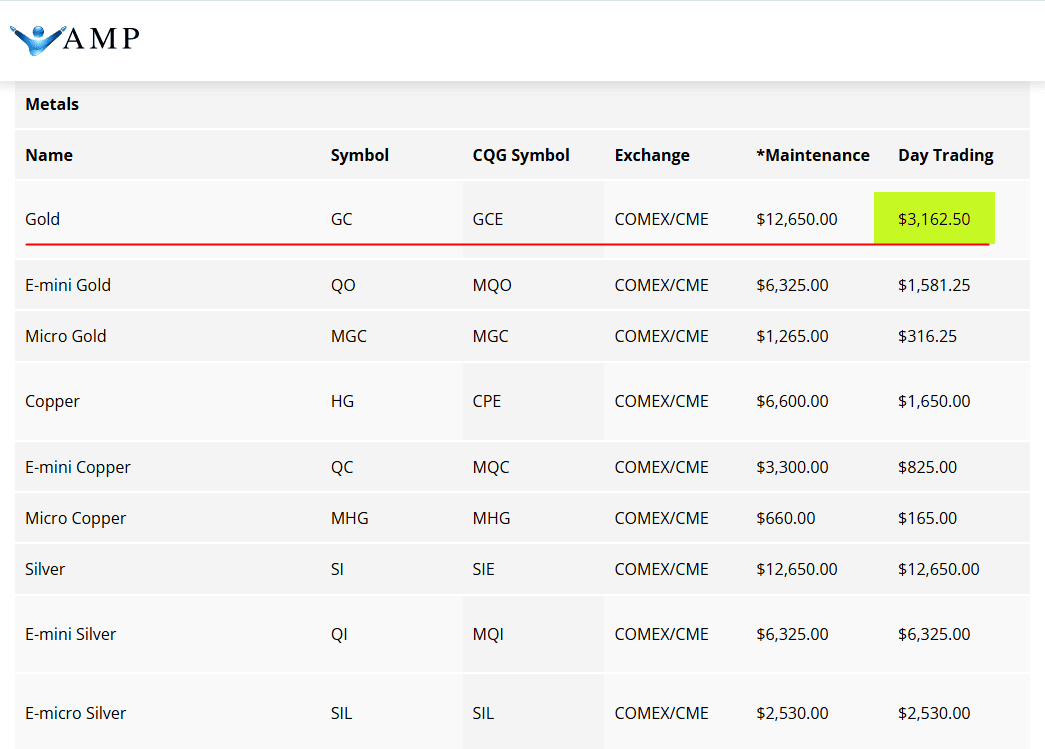Screen dimensions: 1045x749
Task: Click E-micro Silver's $2,530.00 day trading value
Action: point(934,714)
